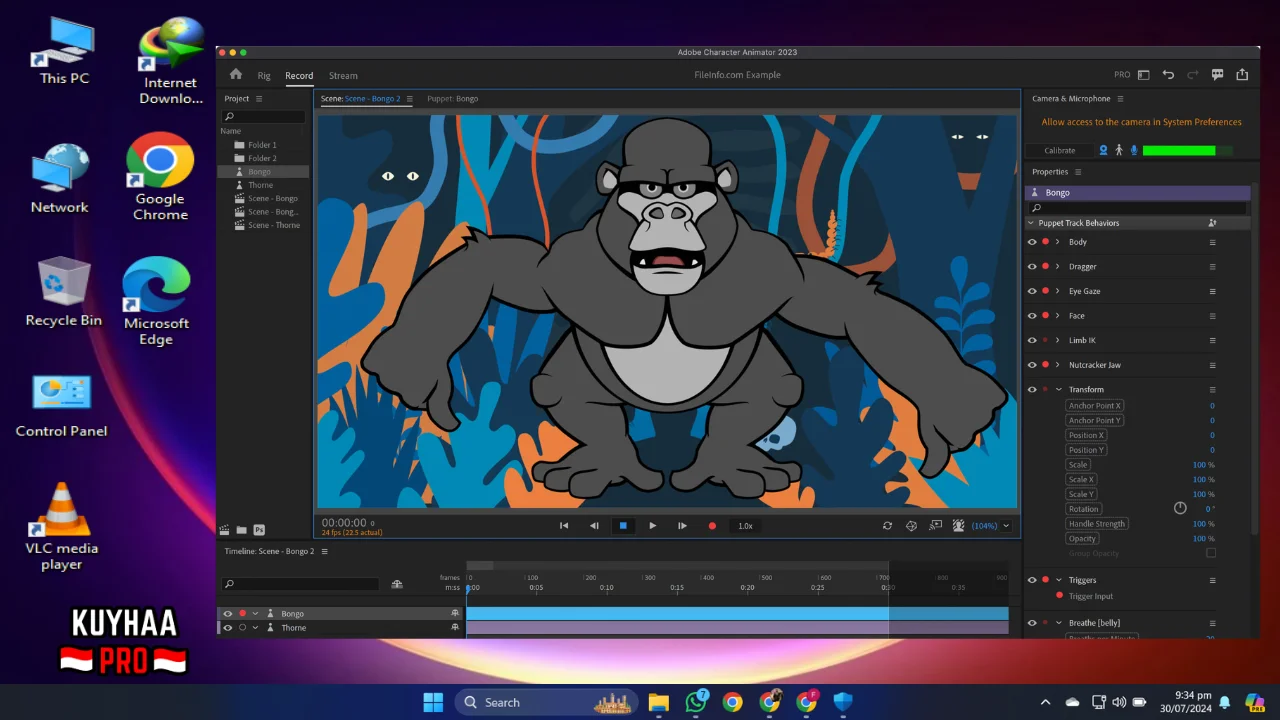The image size is (1280, 720).
Task: Open the Eye Gaze behavior options menu icon
Action: tap(1213, 291)
